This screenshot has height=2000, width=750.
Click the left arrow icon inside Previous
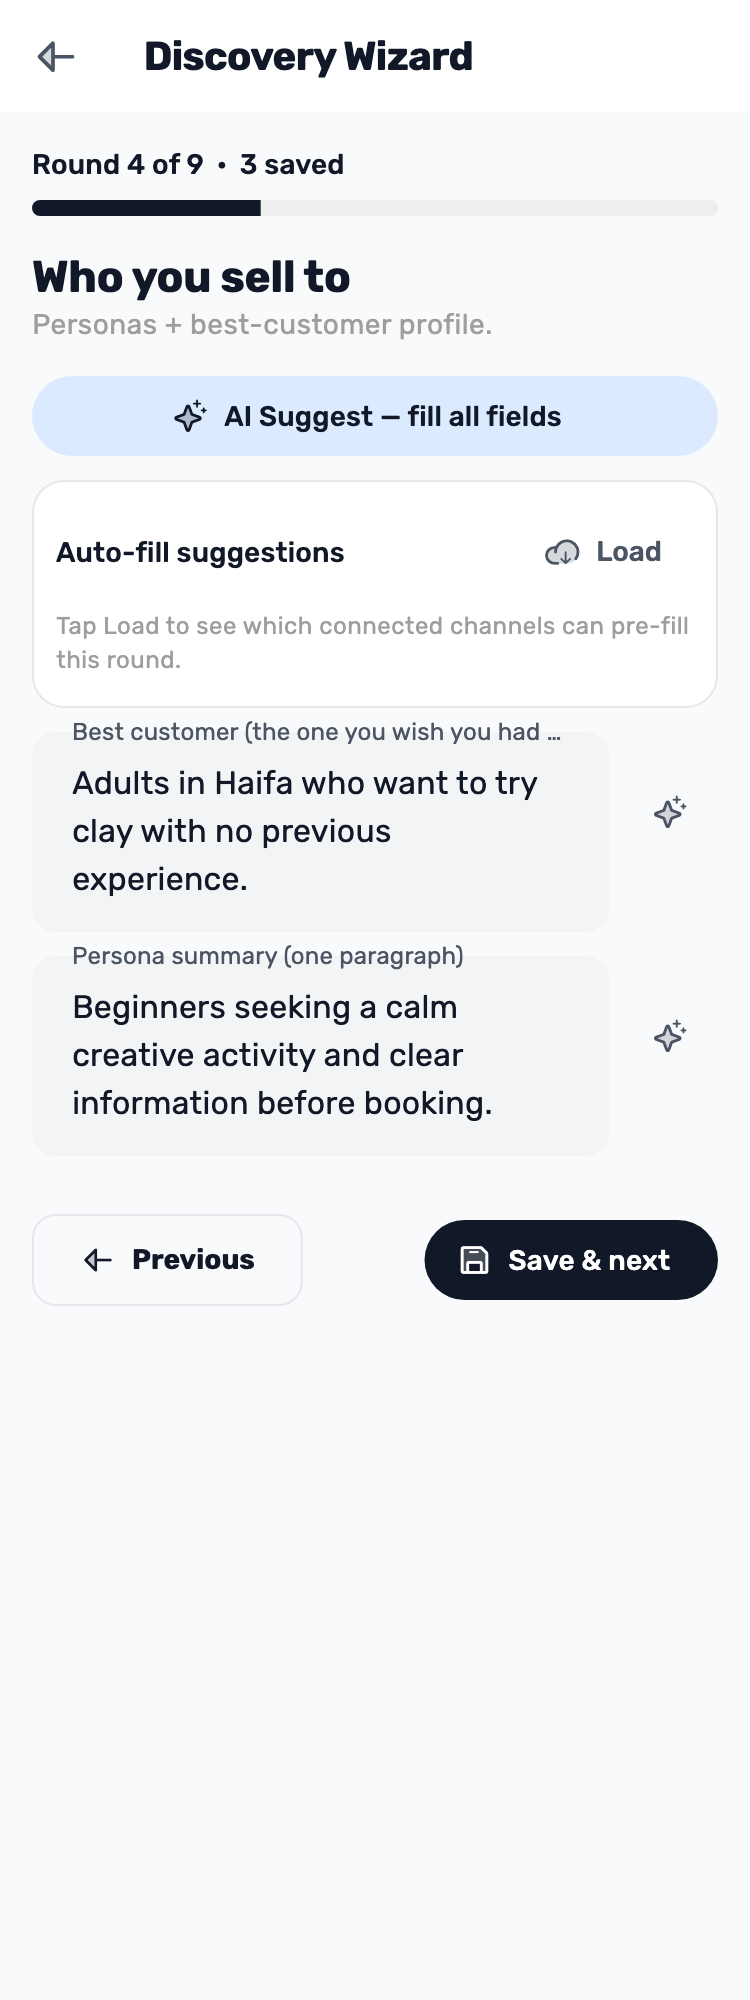[98, 1260]
